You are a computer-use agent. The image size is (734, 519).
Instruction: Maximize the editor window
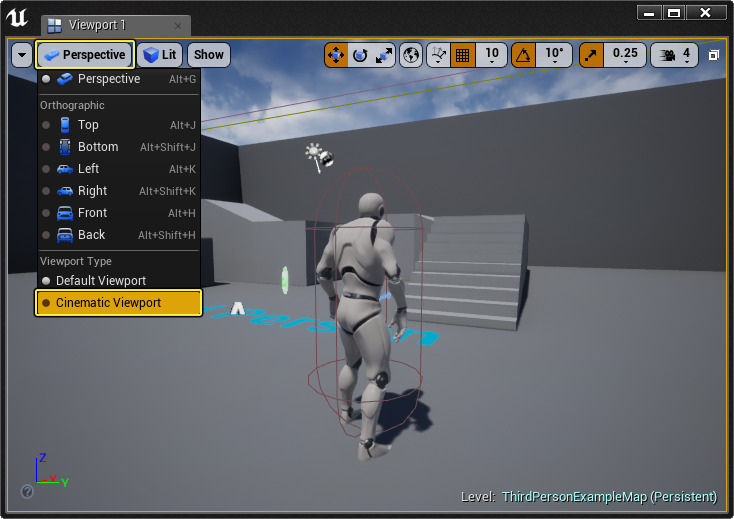pos(674,13)
